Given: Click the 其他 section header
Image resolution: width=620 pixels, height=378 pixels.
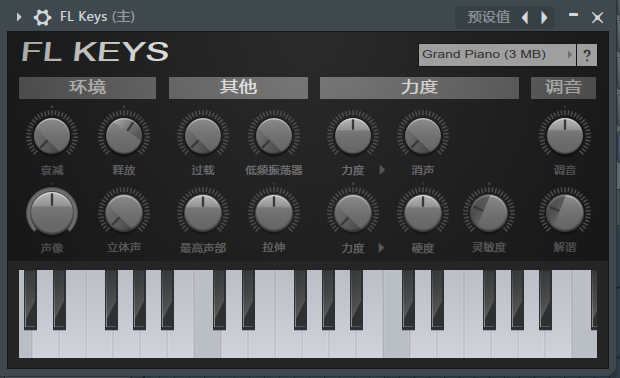Looking at the screenshot, I should point(238,87).
